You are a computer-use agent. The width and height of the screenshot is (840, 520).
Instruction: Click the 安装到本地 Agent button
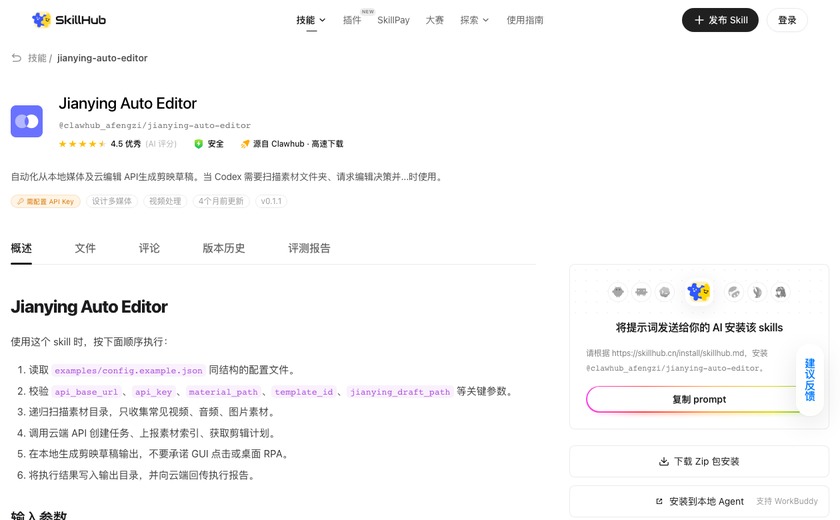pos(699,501)
